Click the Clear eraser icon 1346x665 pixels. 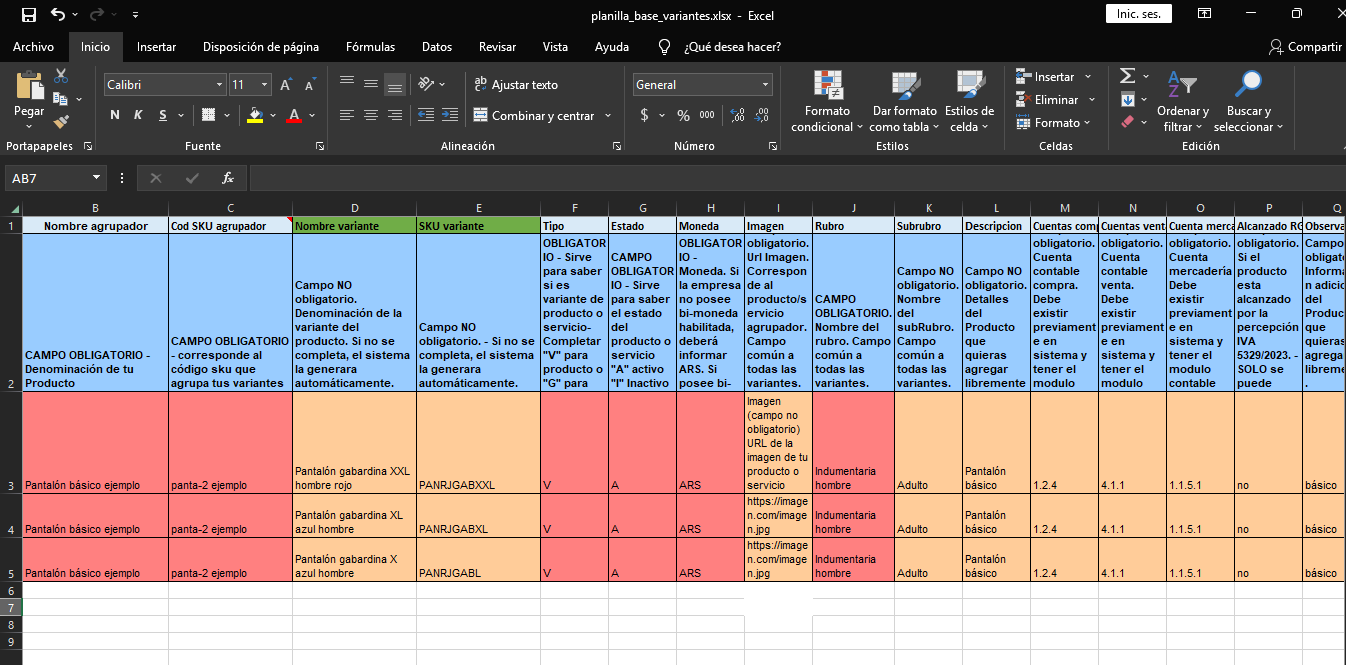pyautogui.click(x=1127, y=122)
